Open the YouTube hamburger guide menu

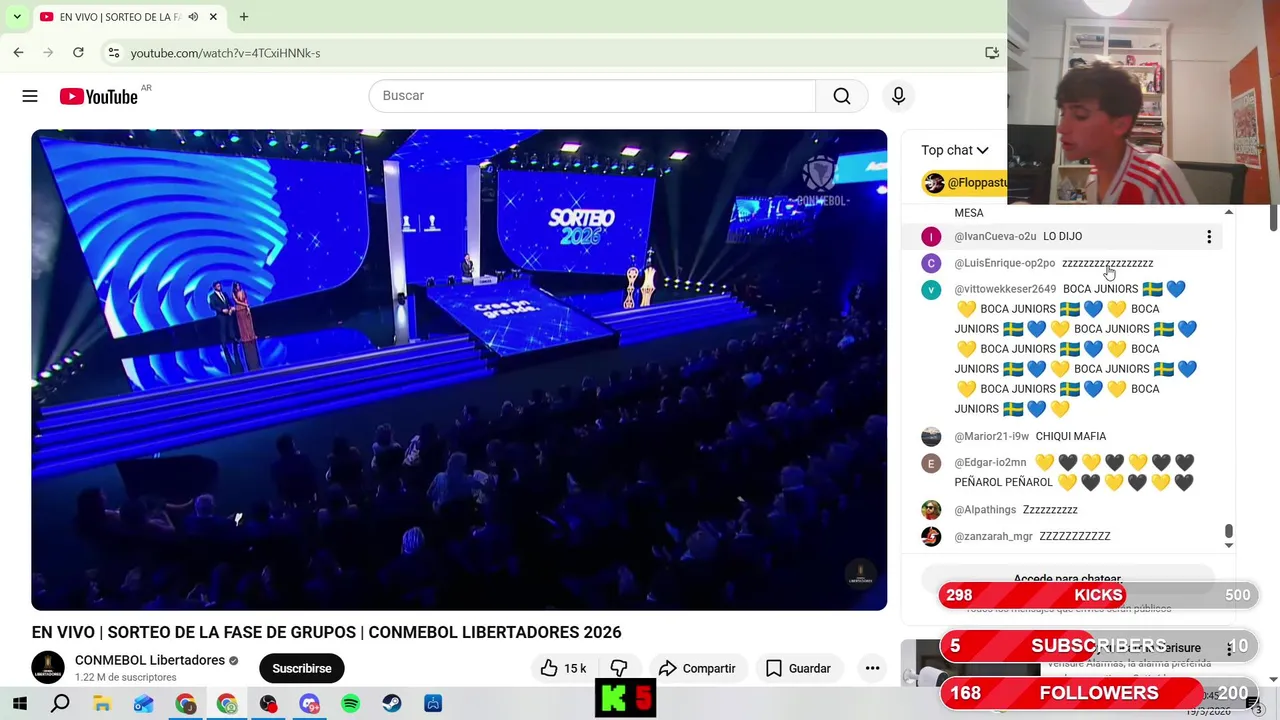30,96
